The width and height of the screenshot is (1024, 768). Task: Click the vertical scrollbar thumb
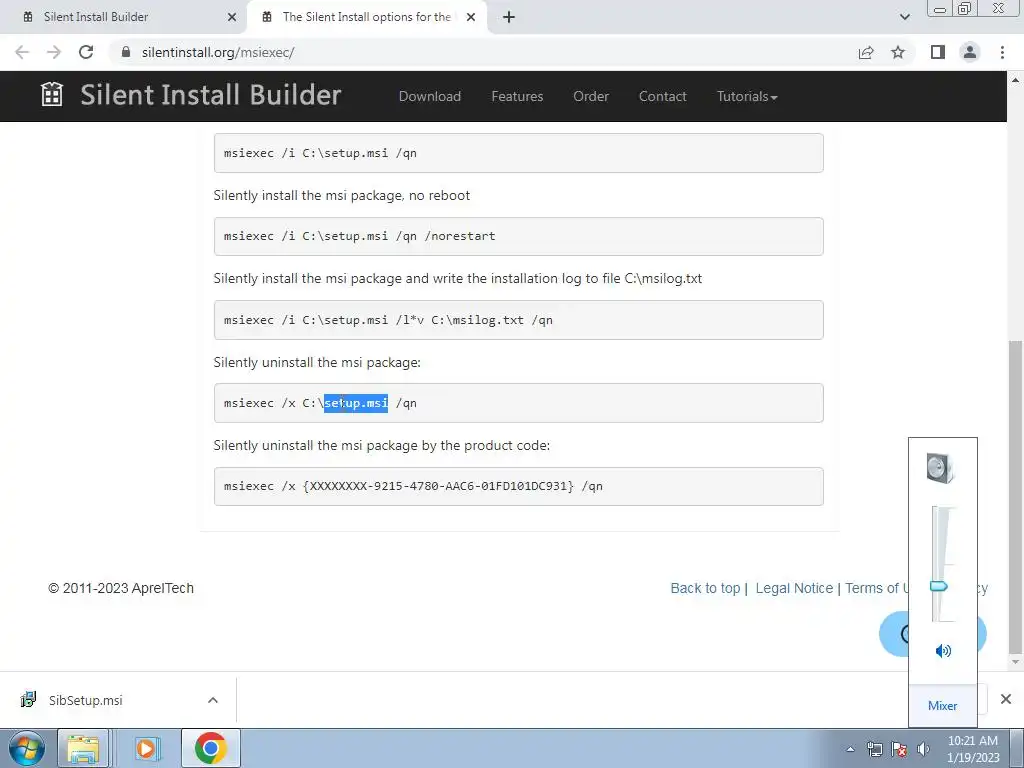(1015, 497)
